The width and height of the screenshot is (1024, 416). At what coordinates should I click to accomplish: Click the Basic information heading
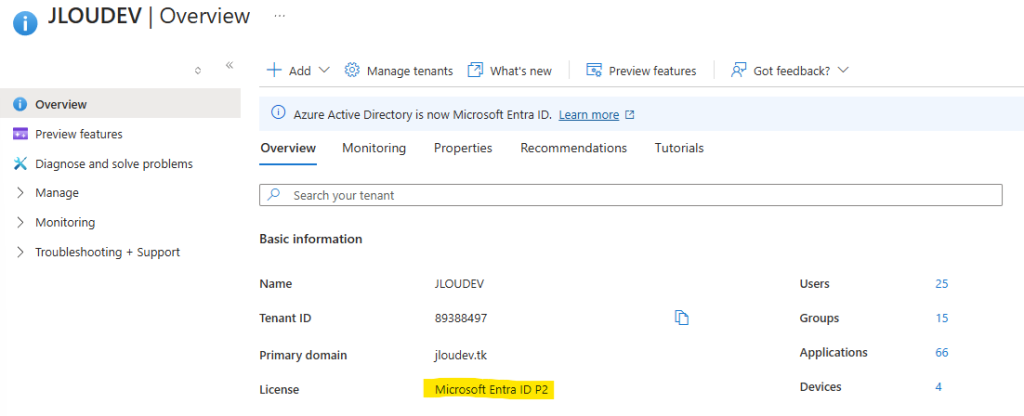pos(311,239)
